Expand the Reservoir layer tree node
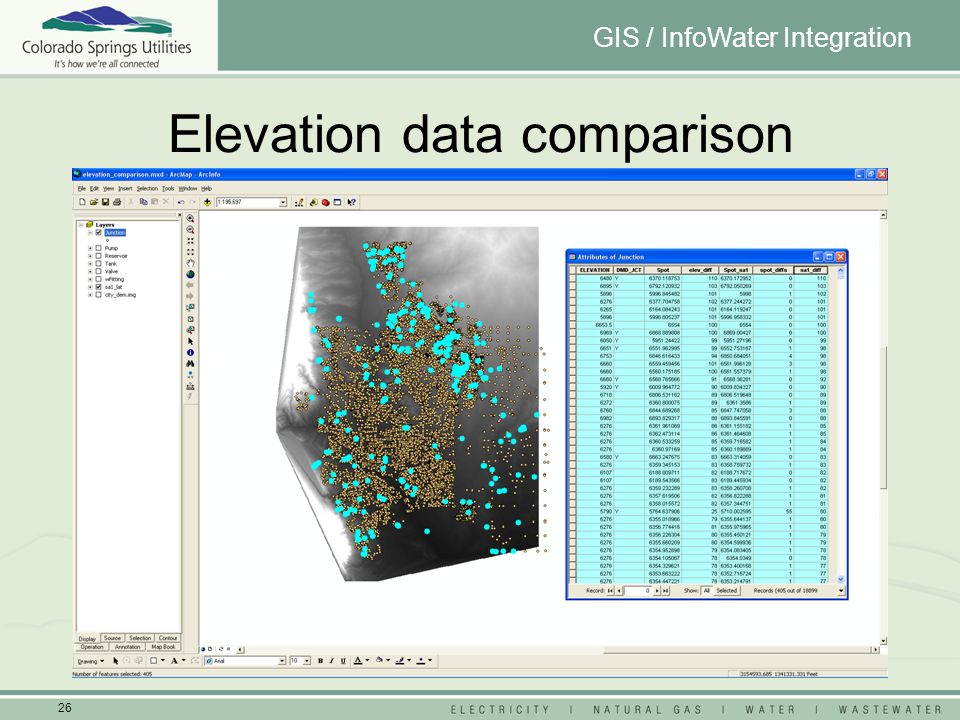The image size is (960, 720). pyautogui.click(x=90, y=256)
